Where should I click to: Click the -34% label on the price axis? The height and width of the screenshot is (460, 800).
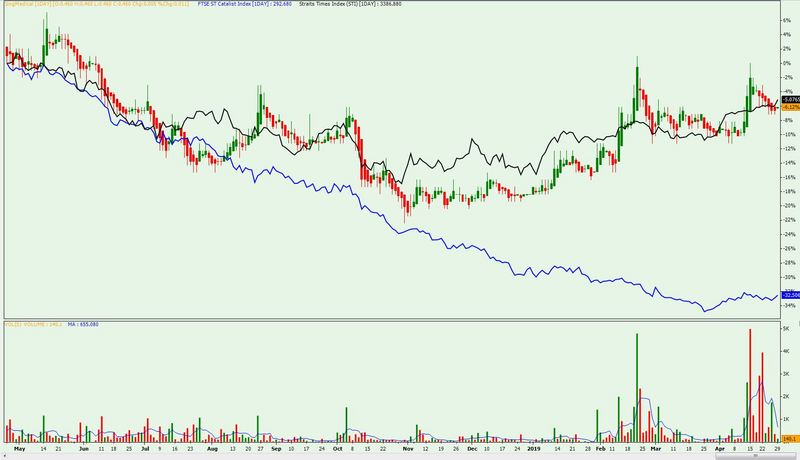[x=787, y=305]
